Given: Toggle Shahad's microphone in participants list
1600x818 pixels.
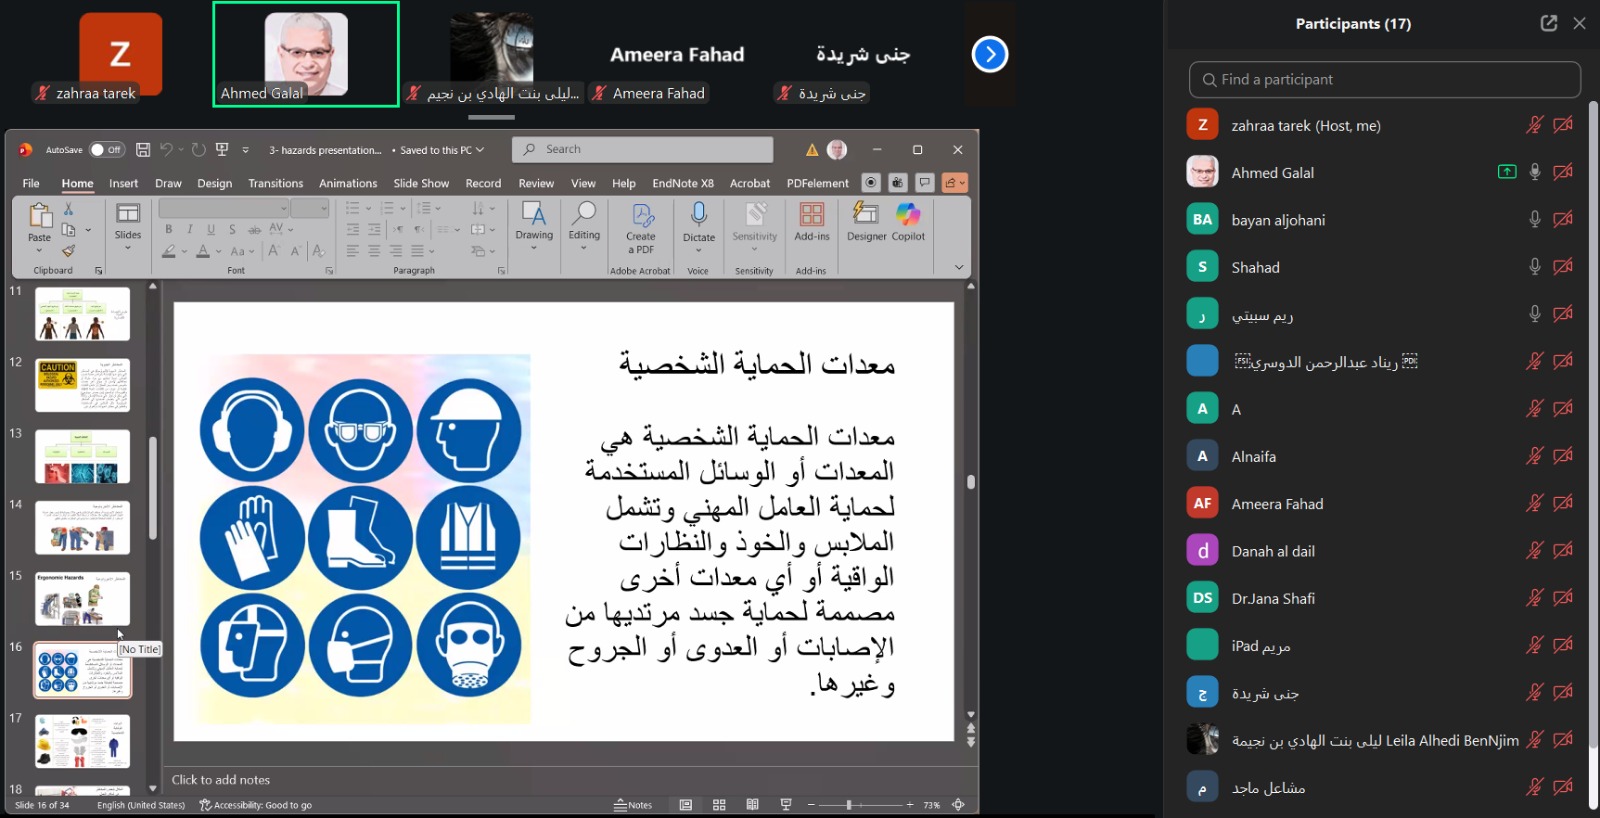Looking at the screenshot, I should point(1534,267).
